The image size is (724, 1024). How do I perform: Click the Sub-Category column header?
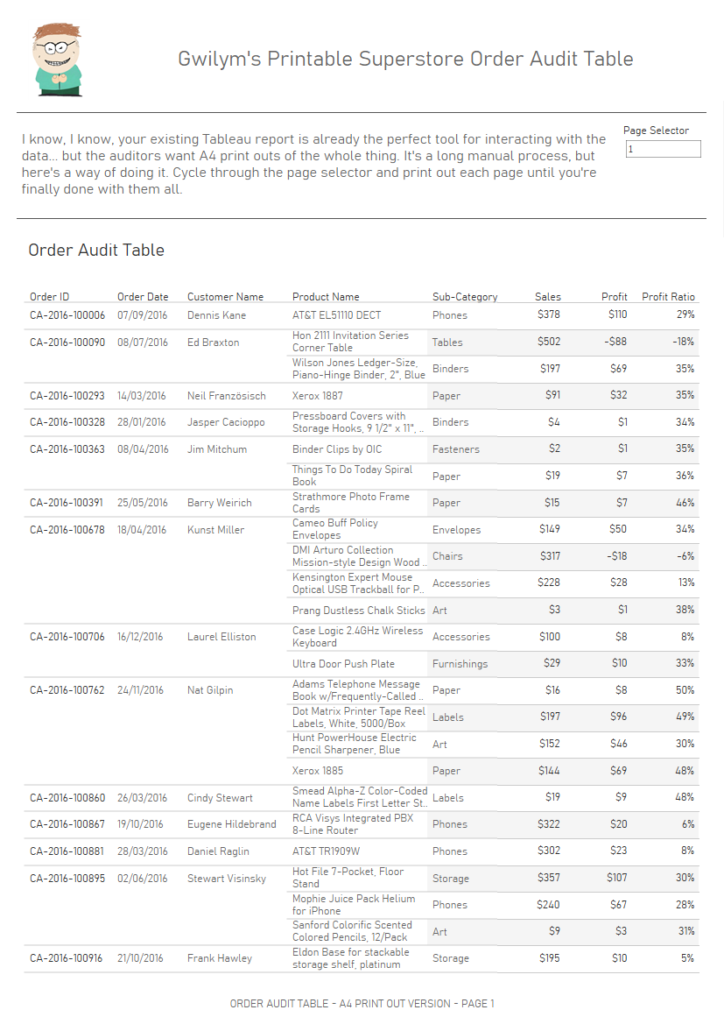pyautogui.click(x=464, y=296)
